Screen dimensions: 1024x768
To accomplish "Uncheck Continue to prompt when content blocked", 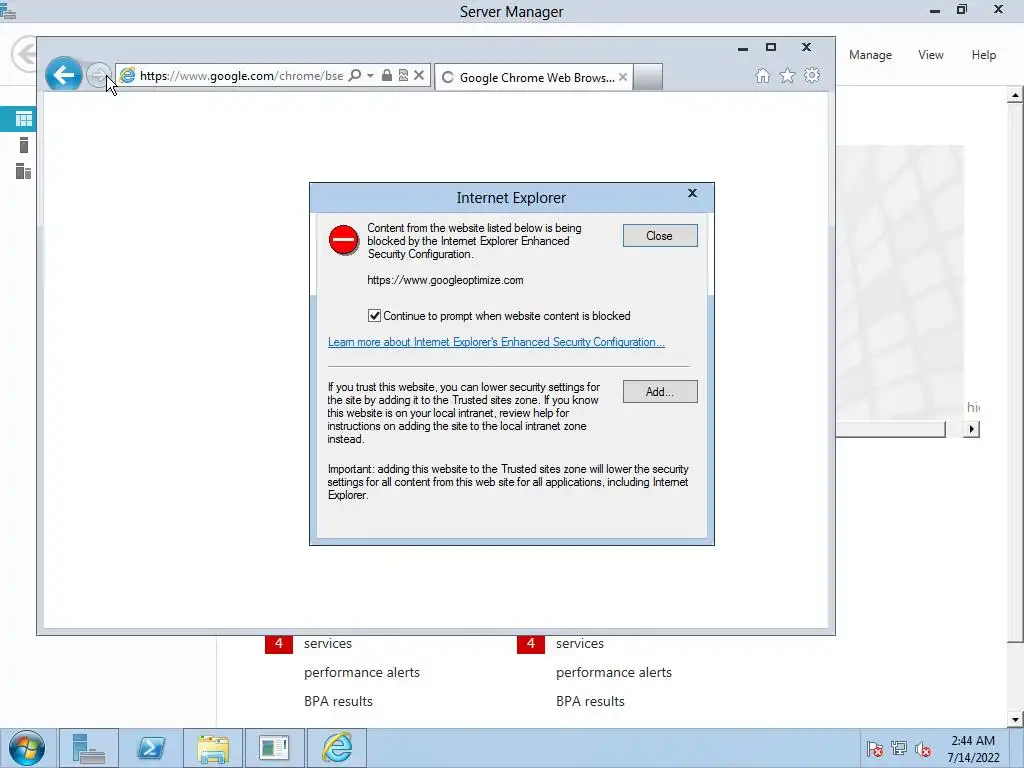I will pyautogui.click(x=374, y=316).
